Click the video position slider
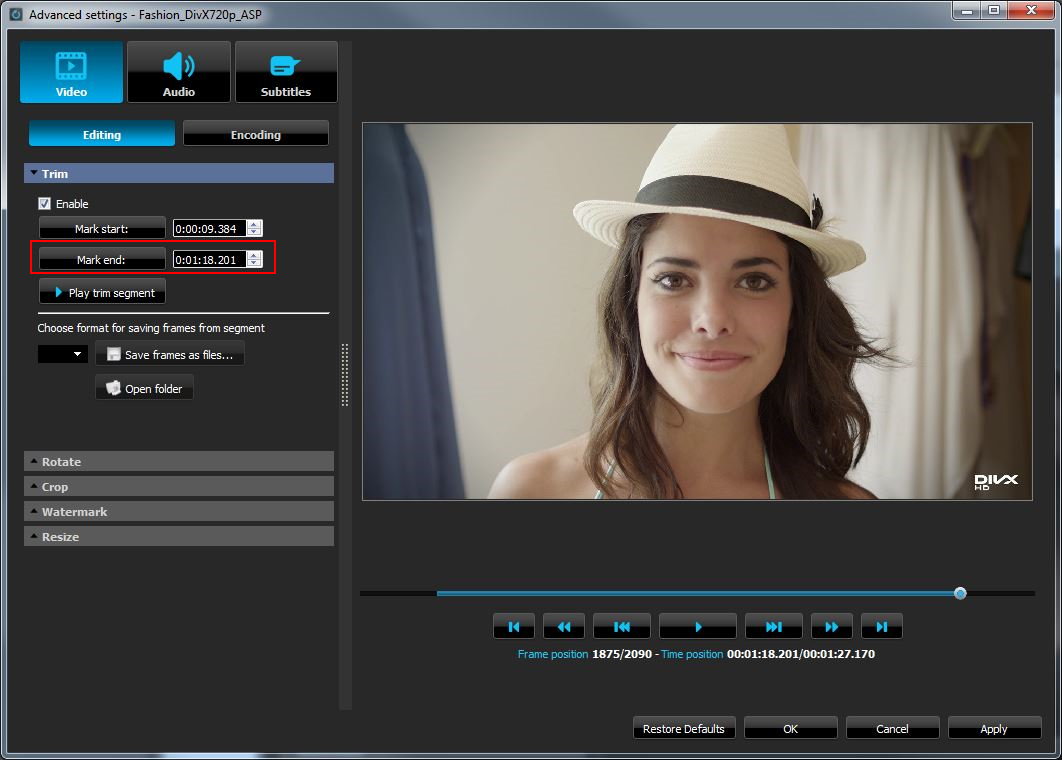The height and width of the screenshot is (760, 1062). click(x=959, y=593)
